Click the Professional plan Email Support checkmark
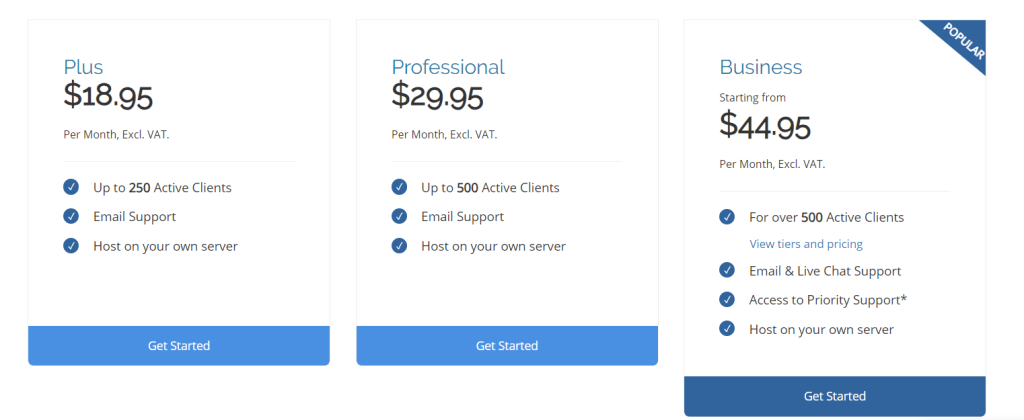Image resolution: width=1024 pixels, height=420 pixels. click(399, 216)
